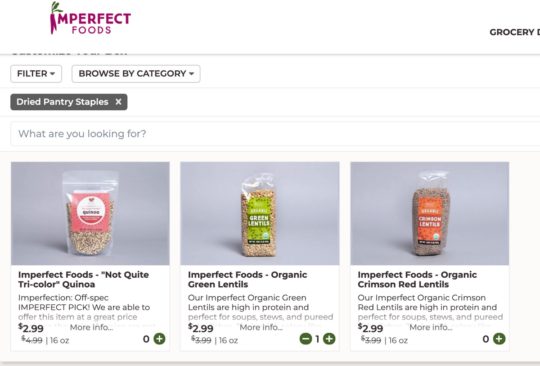Add one Tri-color Quinoa with plus icon
This screenshot has width=540, height=366.
click(159, 339)
